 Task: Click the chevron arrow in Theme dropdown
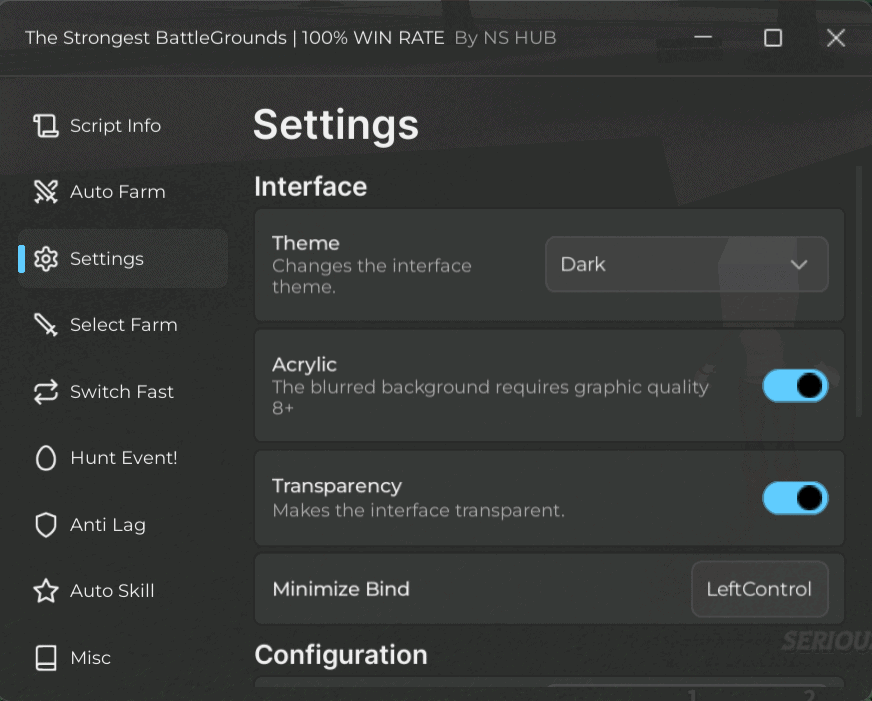[x=799, y=265]
